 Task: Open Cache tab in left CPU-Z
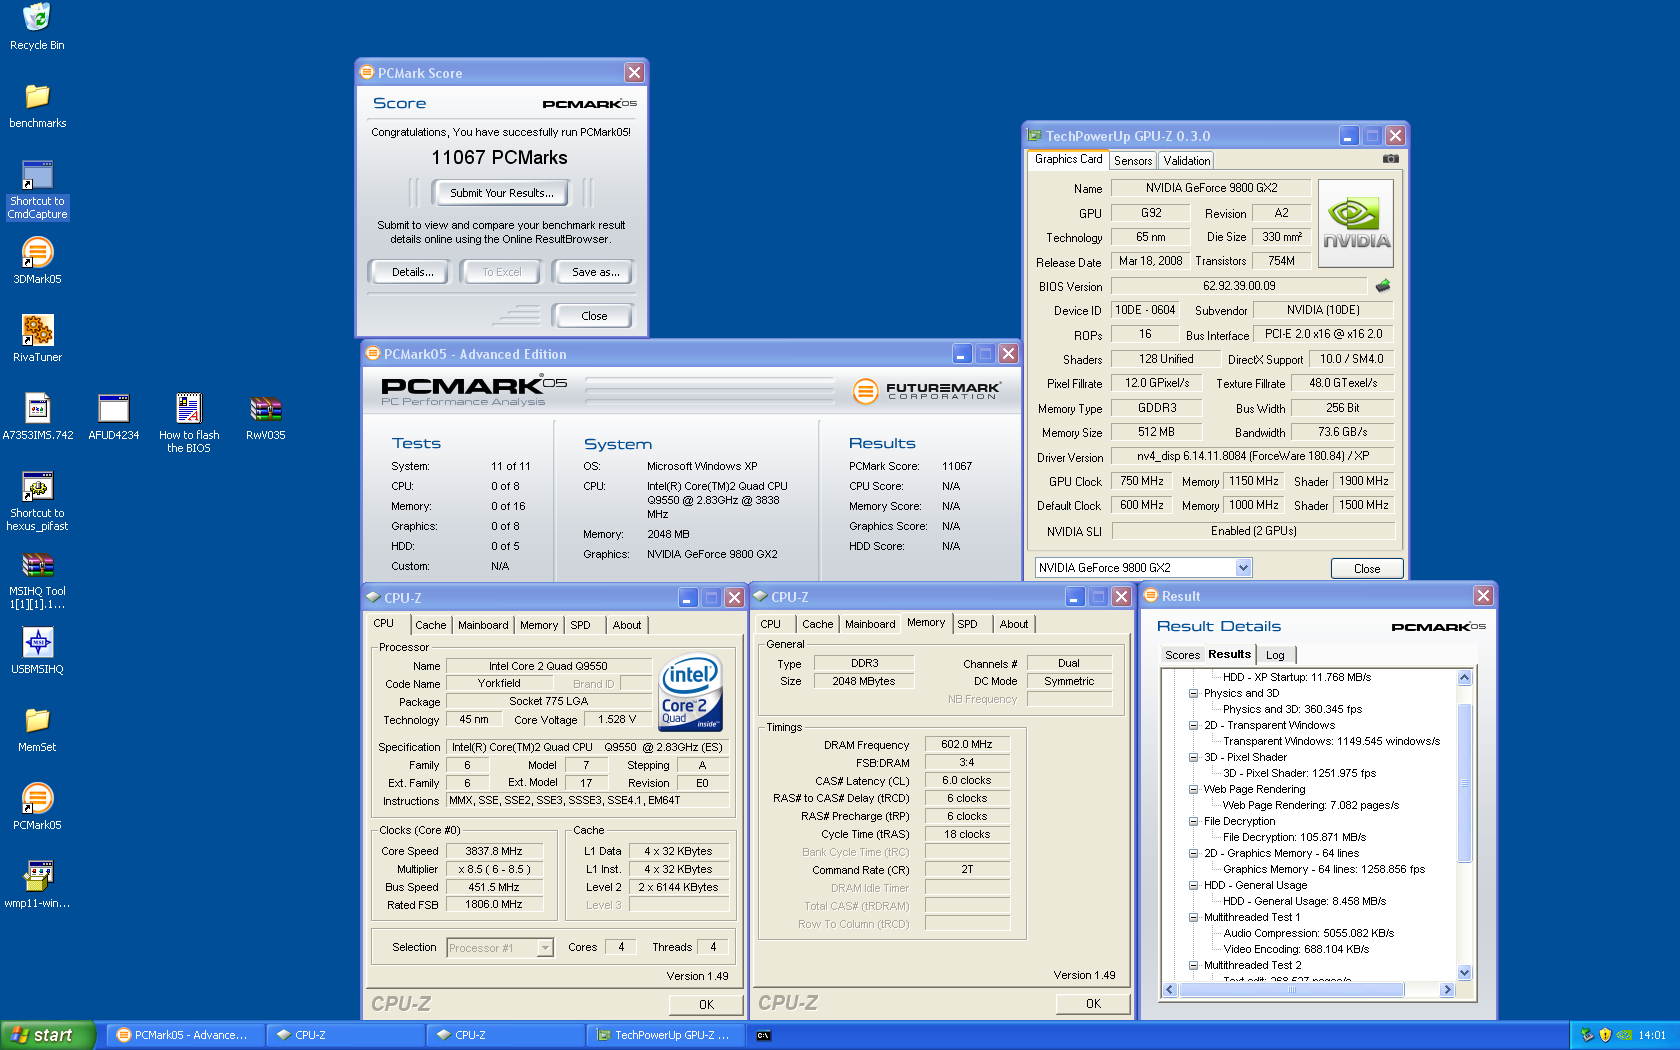point(430,625)
